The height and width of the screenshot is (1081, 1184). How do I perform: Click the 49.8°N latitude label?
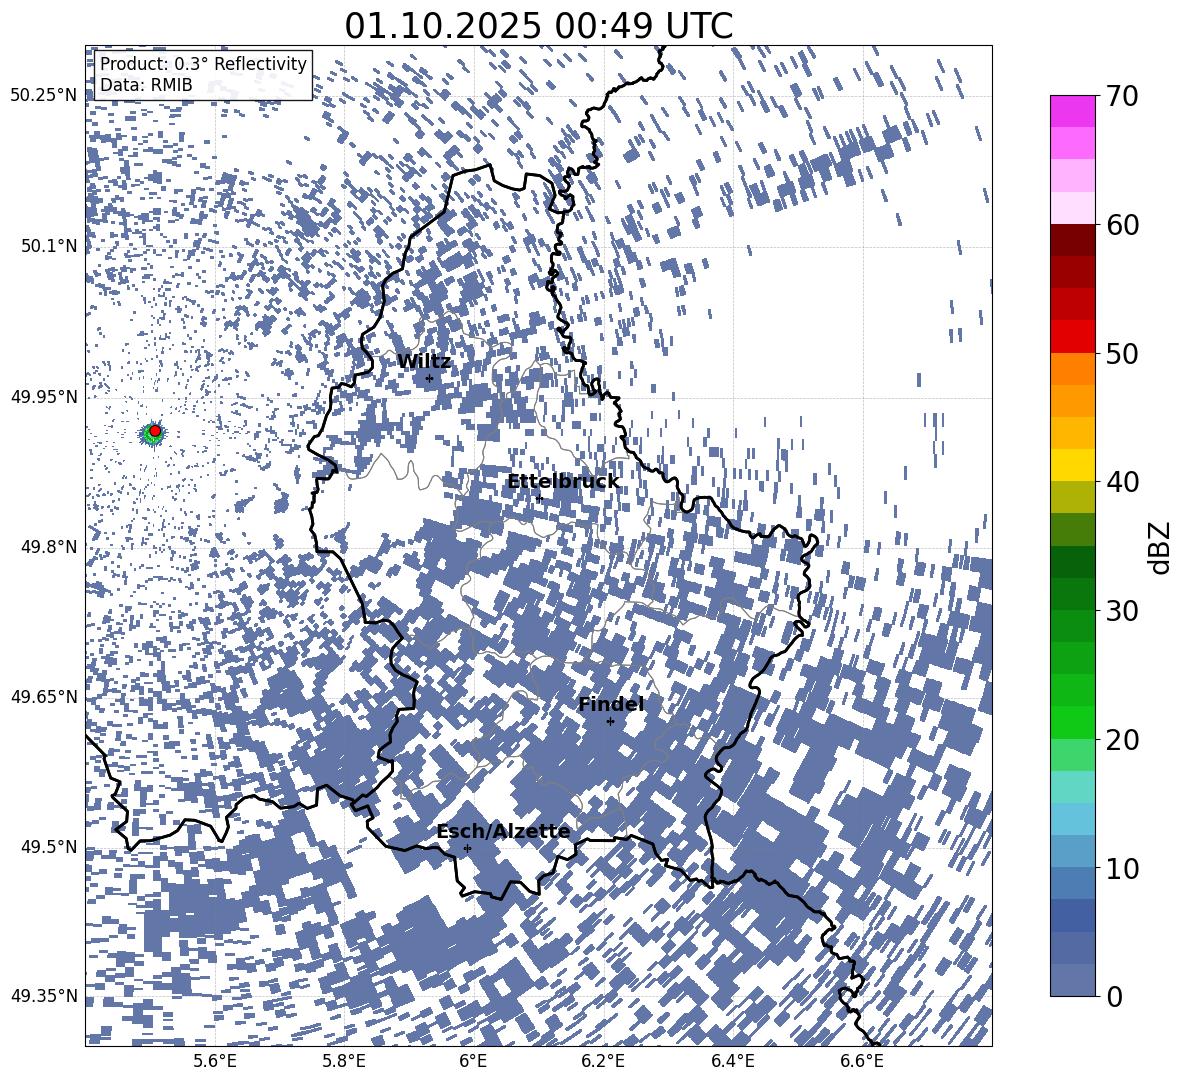49,547
